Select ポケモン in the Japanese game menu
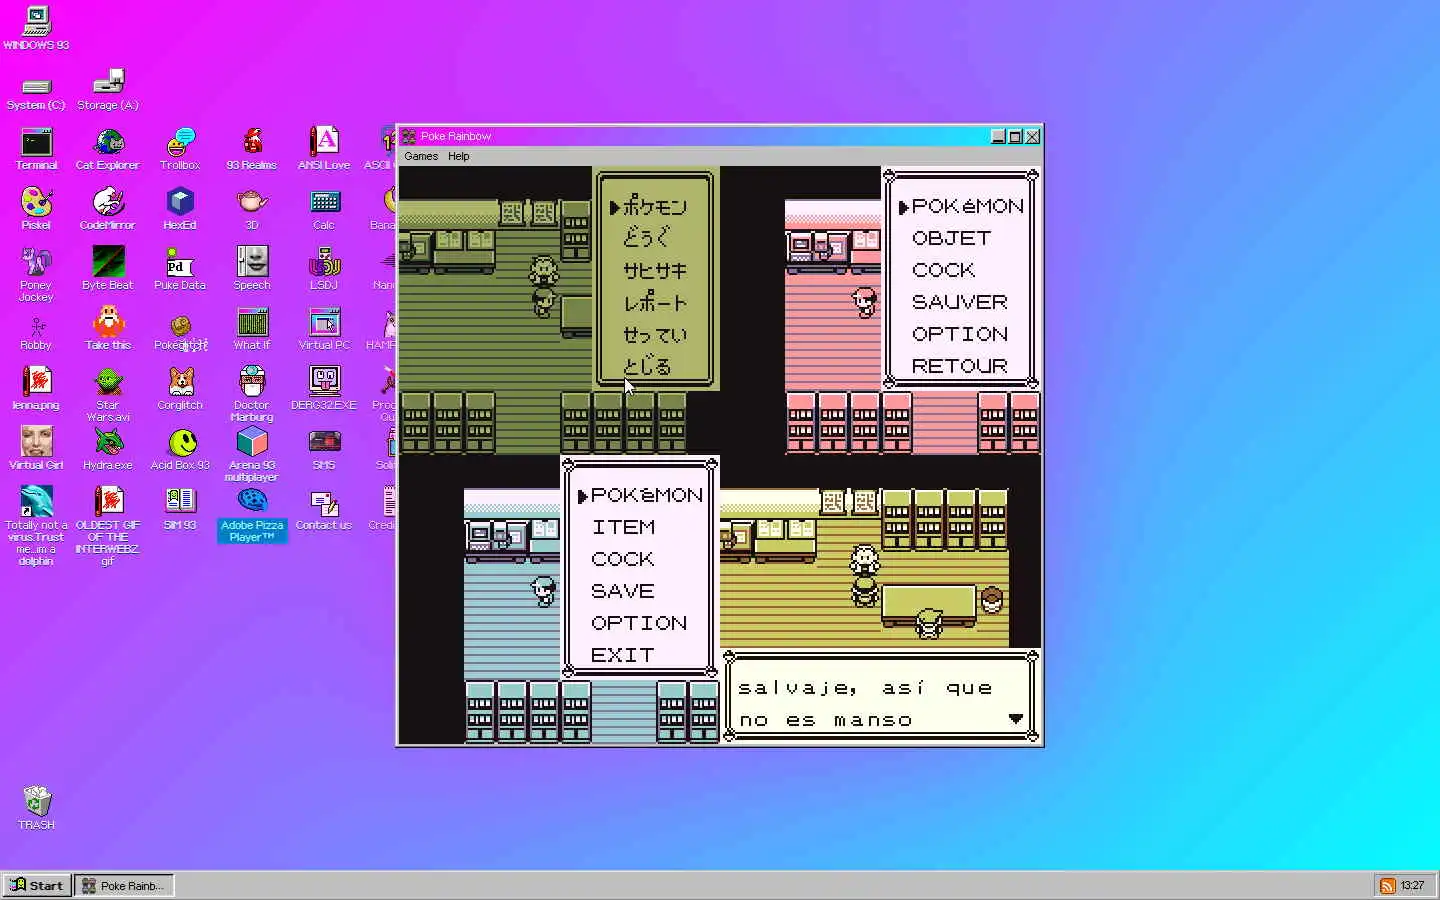Screen dimensions: 1440x900 pos(655,206)
